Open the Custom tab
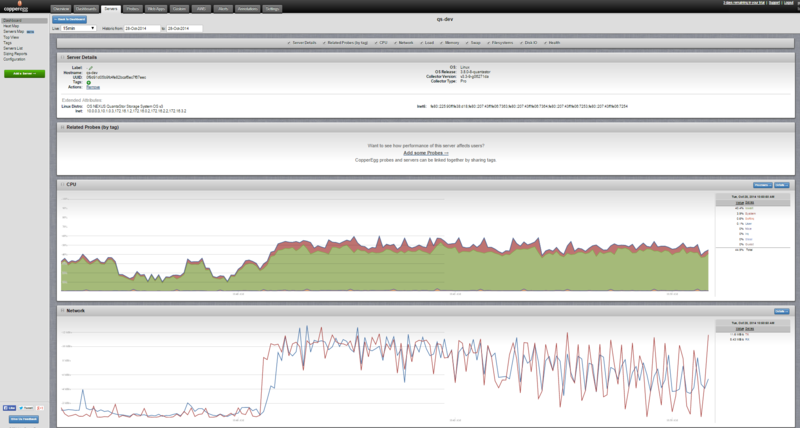 tap(179, 9)
